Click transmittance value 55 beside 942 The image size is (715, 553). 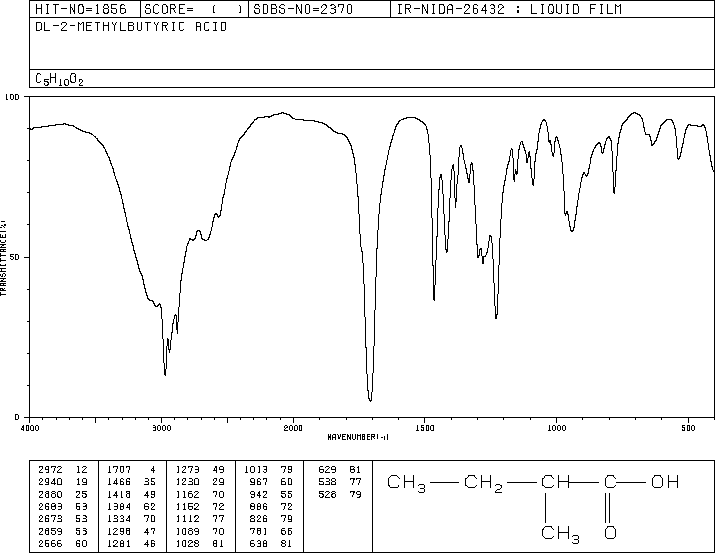pyautogui.click(x=287, y=495)
